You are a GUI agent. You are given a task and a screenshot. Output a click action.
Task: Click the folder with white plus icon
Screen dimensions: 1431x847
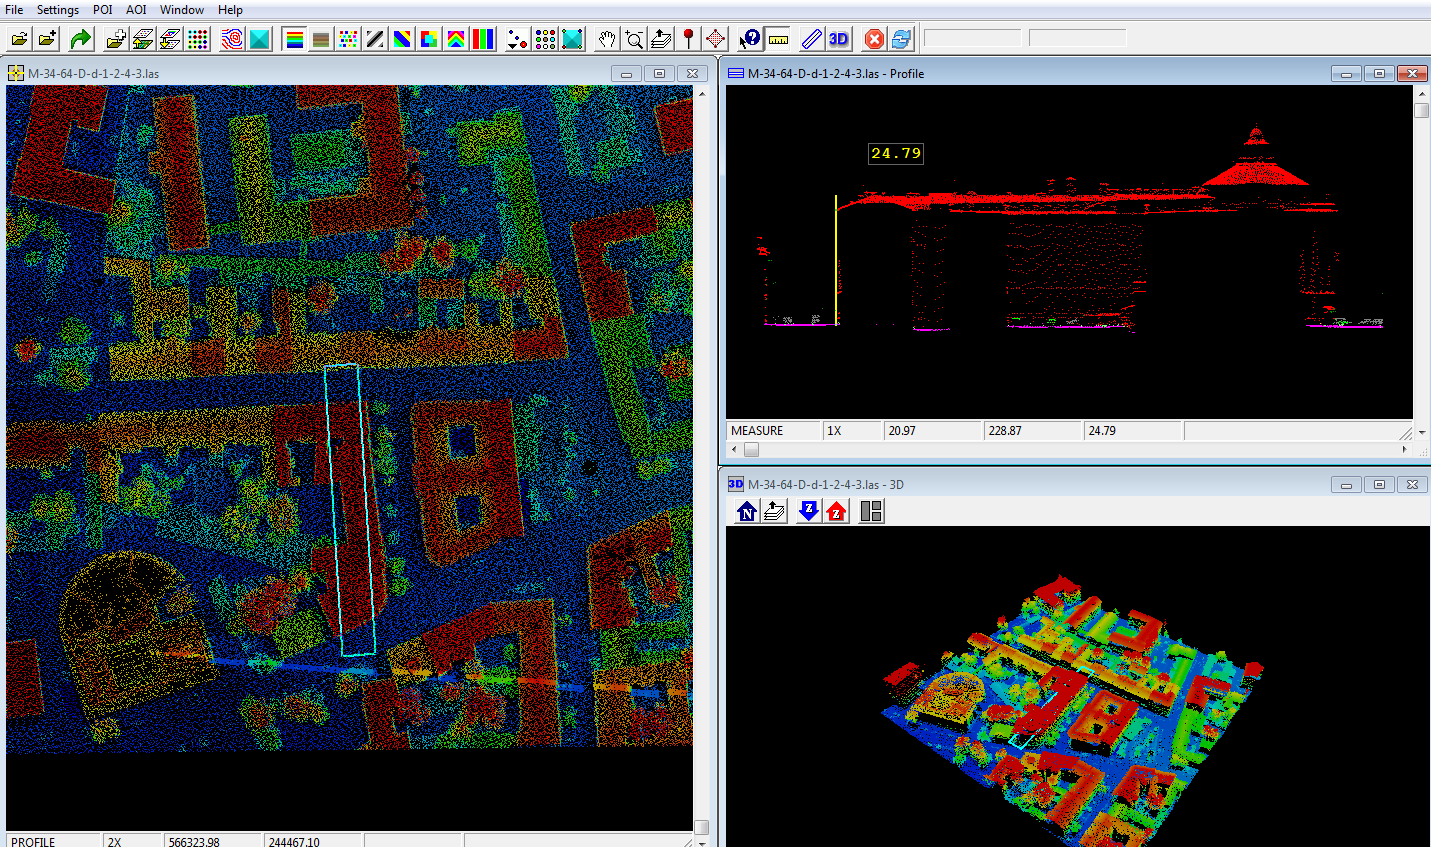(116, 39)
